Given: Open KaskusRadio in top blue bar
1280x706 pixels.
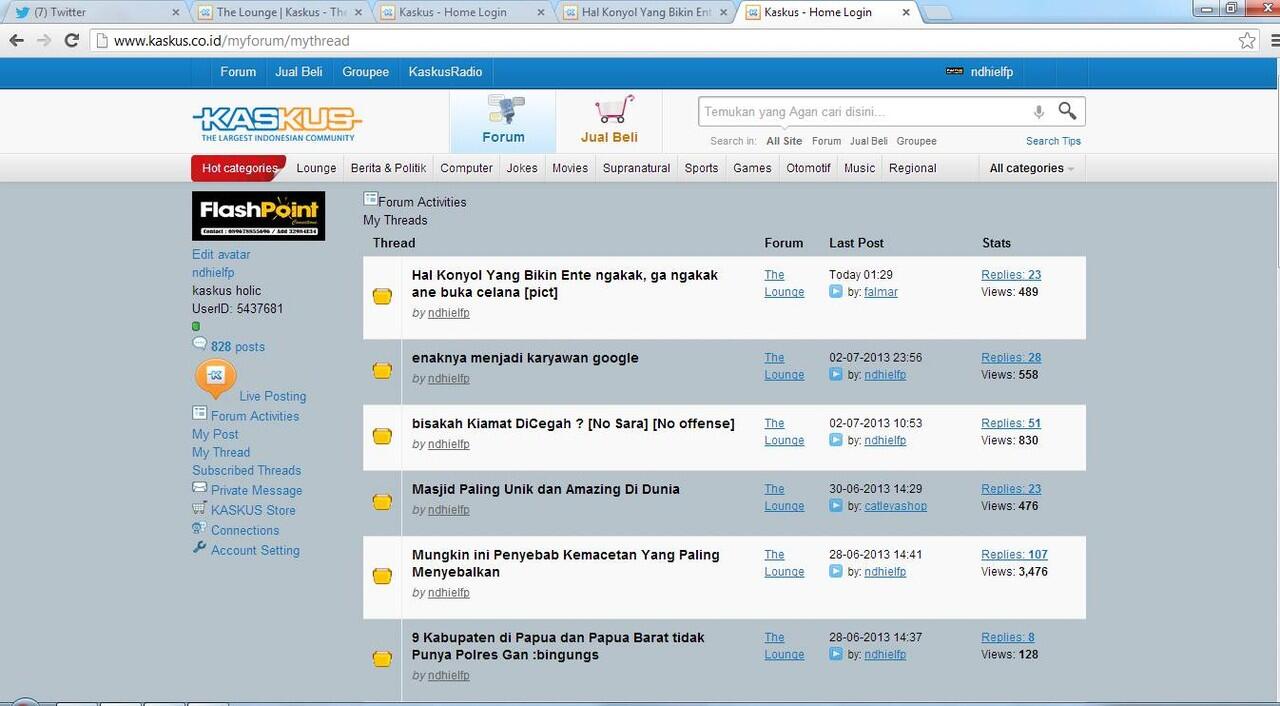Looking at the screenshot, I should tap(445, 72).
